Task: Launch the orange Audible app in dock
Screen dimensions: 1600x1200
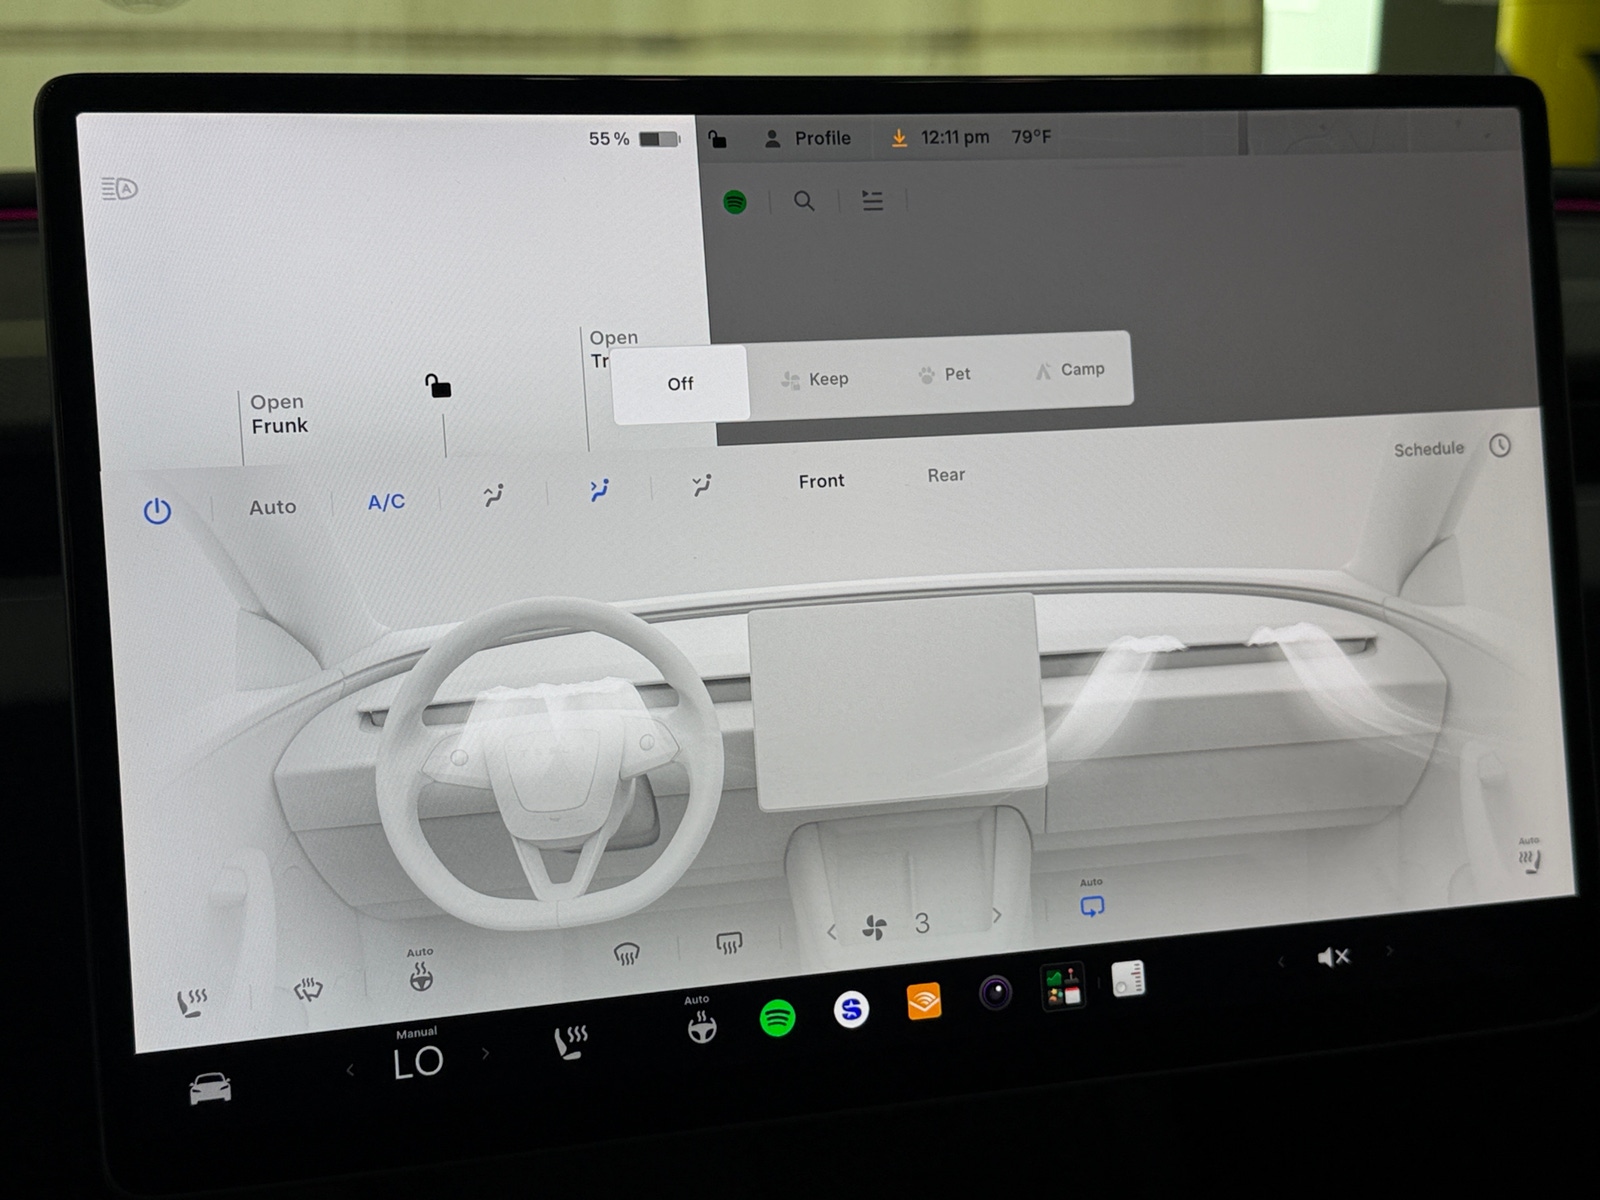Action: (923, 1001)
